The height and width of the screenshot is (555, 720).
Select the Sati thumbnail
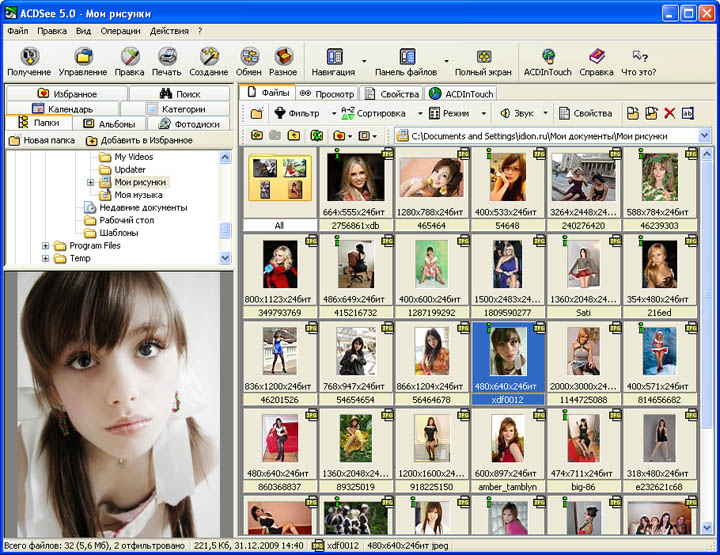pyautogui.click(x=583, y=277)
